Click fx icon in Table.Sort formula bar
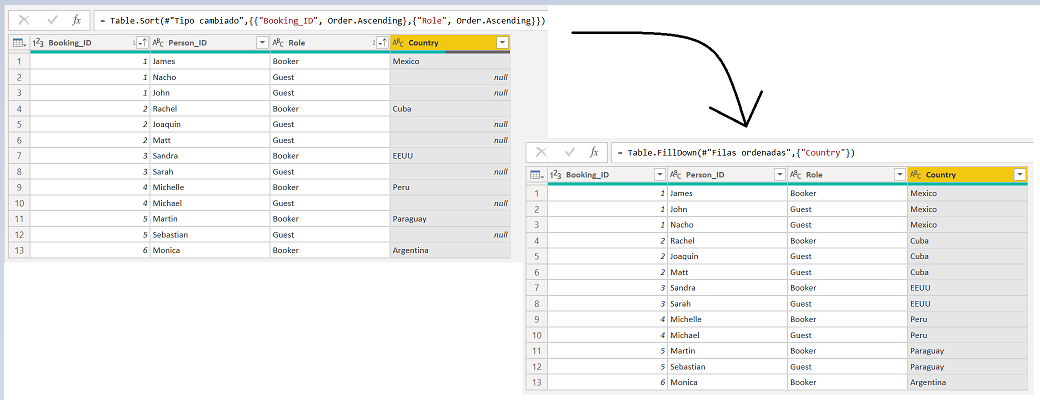Viewport: 1040px width, 400px height. point(76,21)
